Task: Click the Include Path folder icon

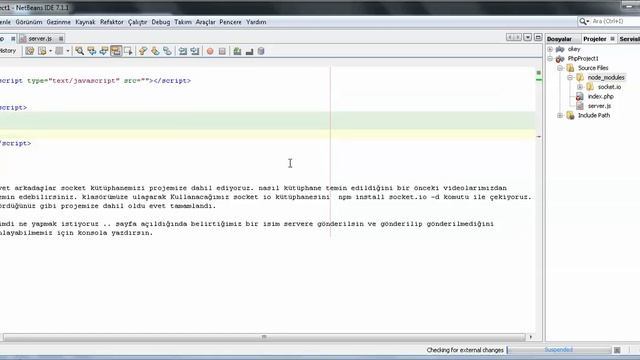Action: click(x=570, y=116)
